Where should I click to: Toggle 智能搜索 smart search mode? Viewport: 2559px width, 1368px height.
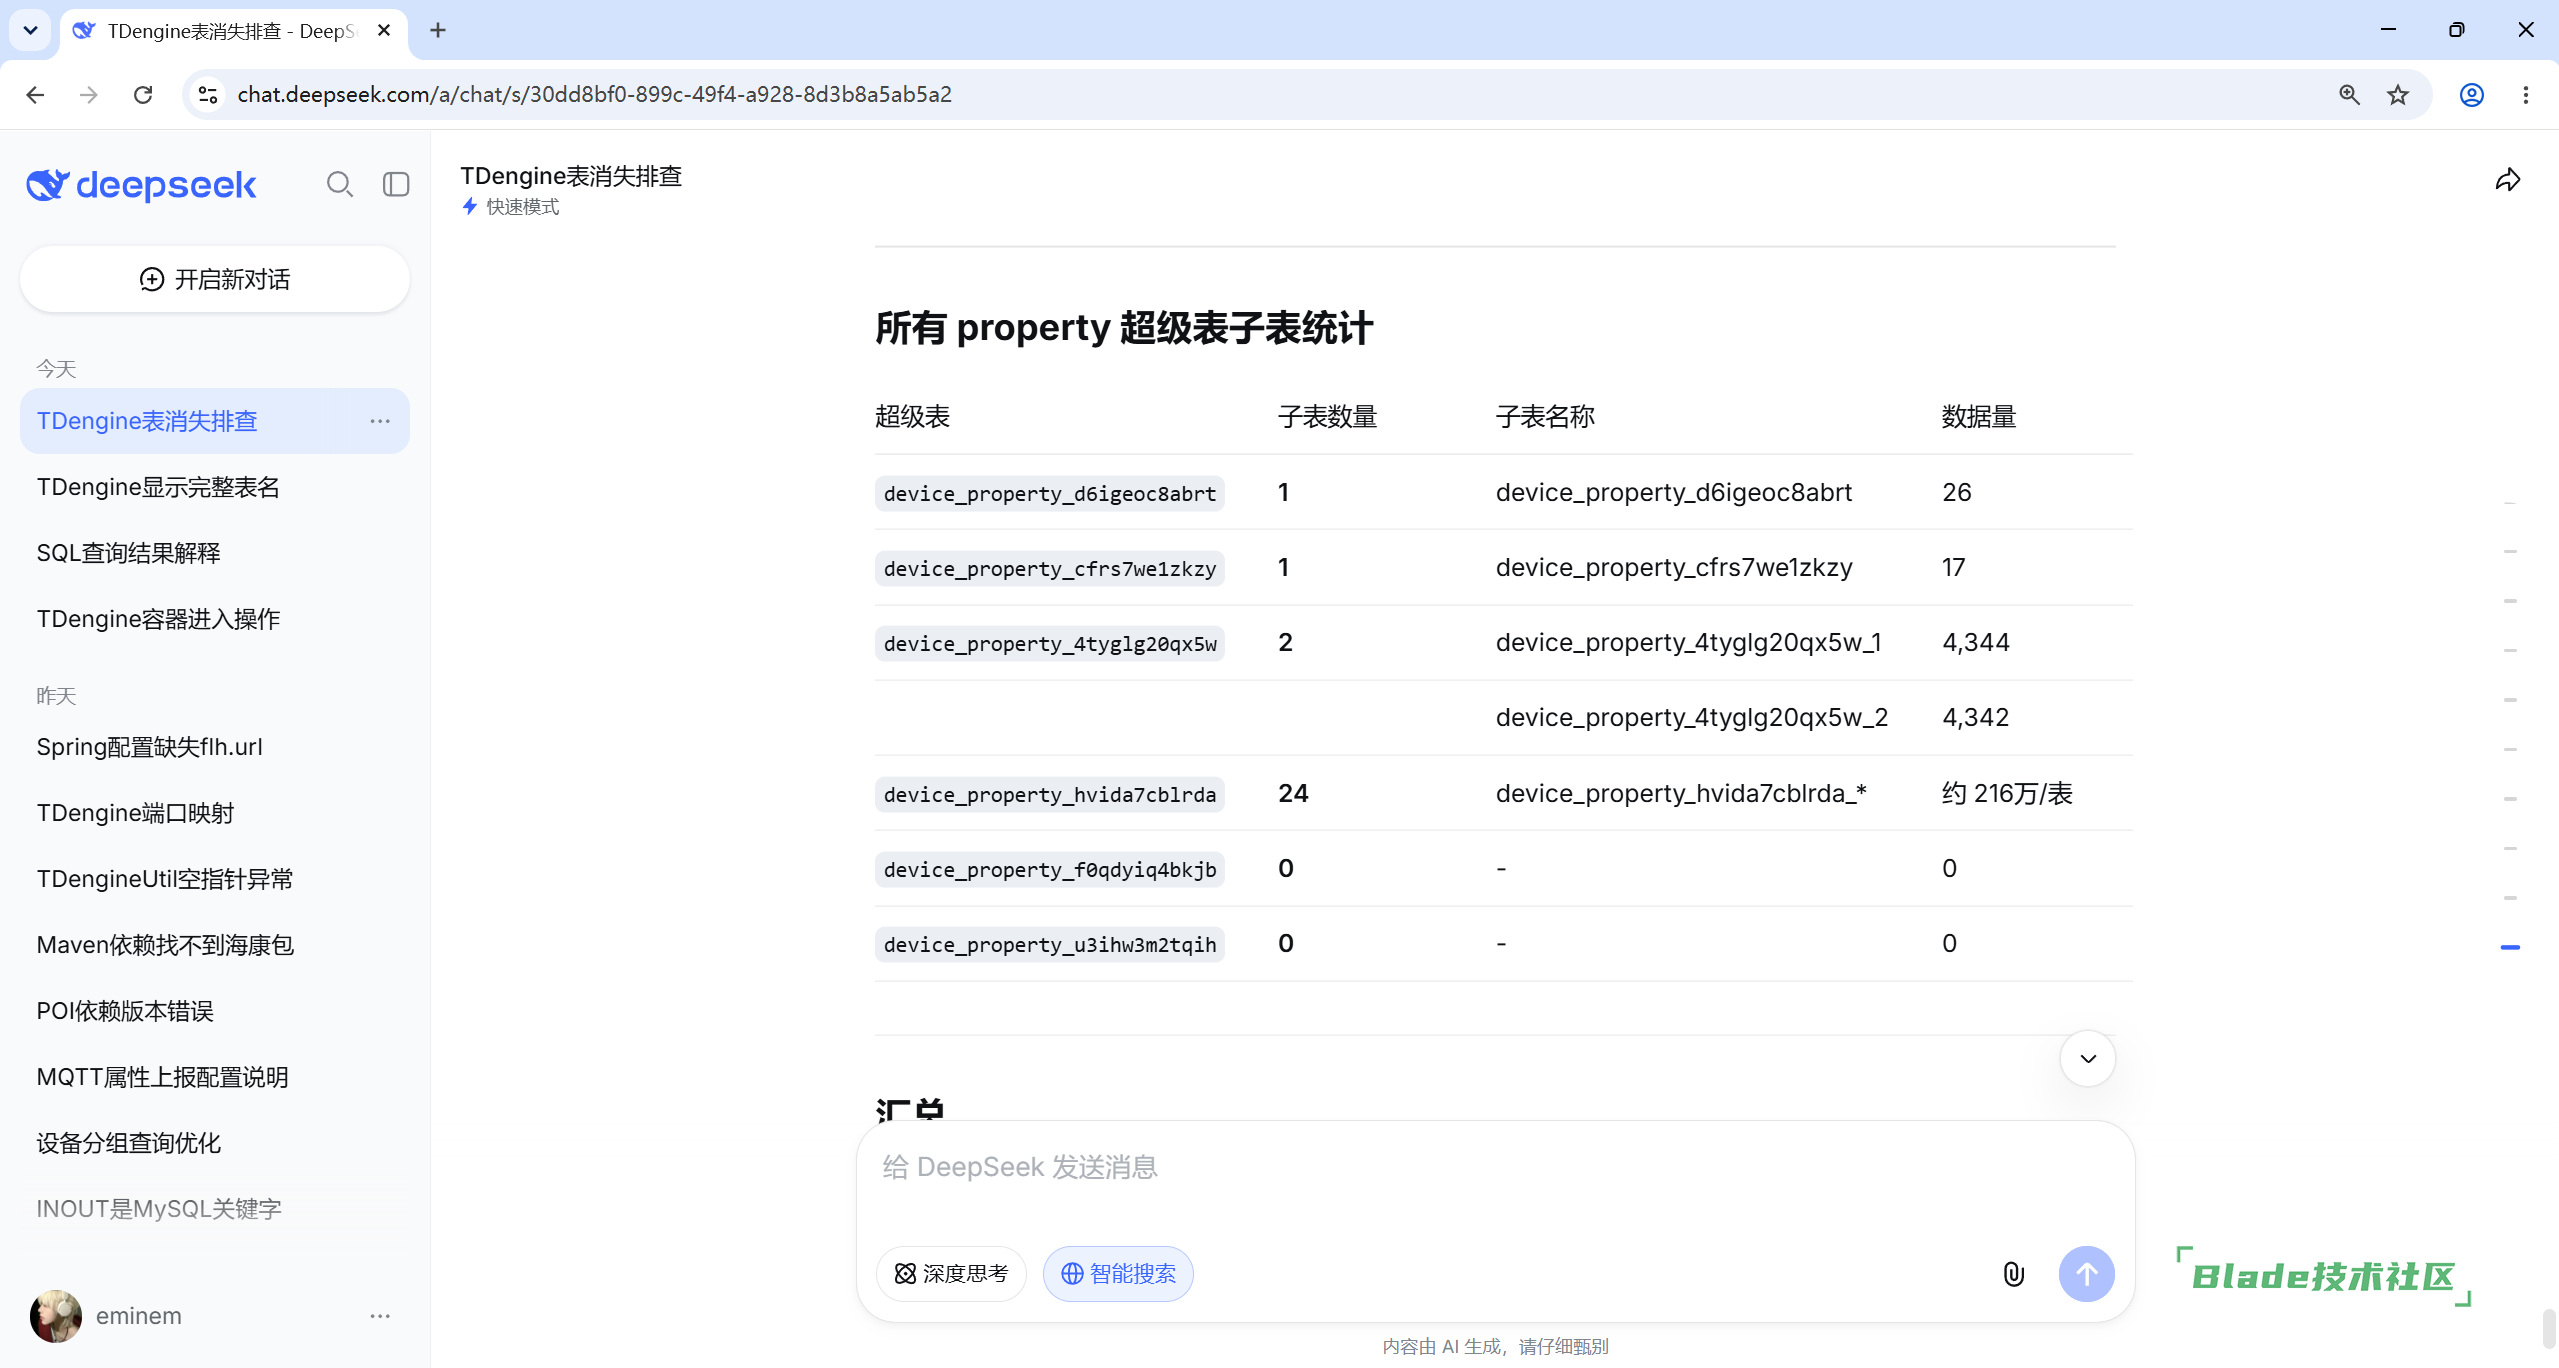point(1118,1273)
